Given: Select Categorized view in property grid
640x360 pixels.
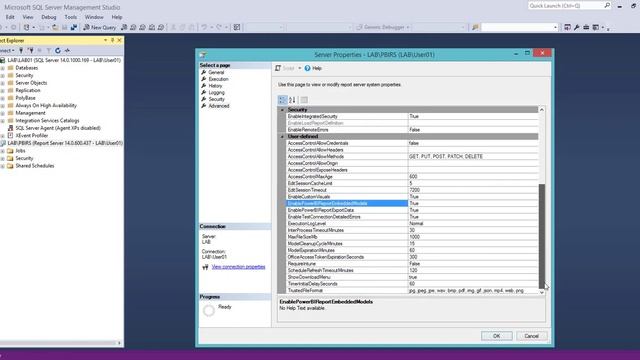Looking at the screenshot, I should click(282, 100).
